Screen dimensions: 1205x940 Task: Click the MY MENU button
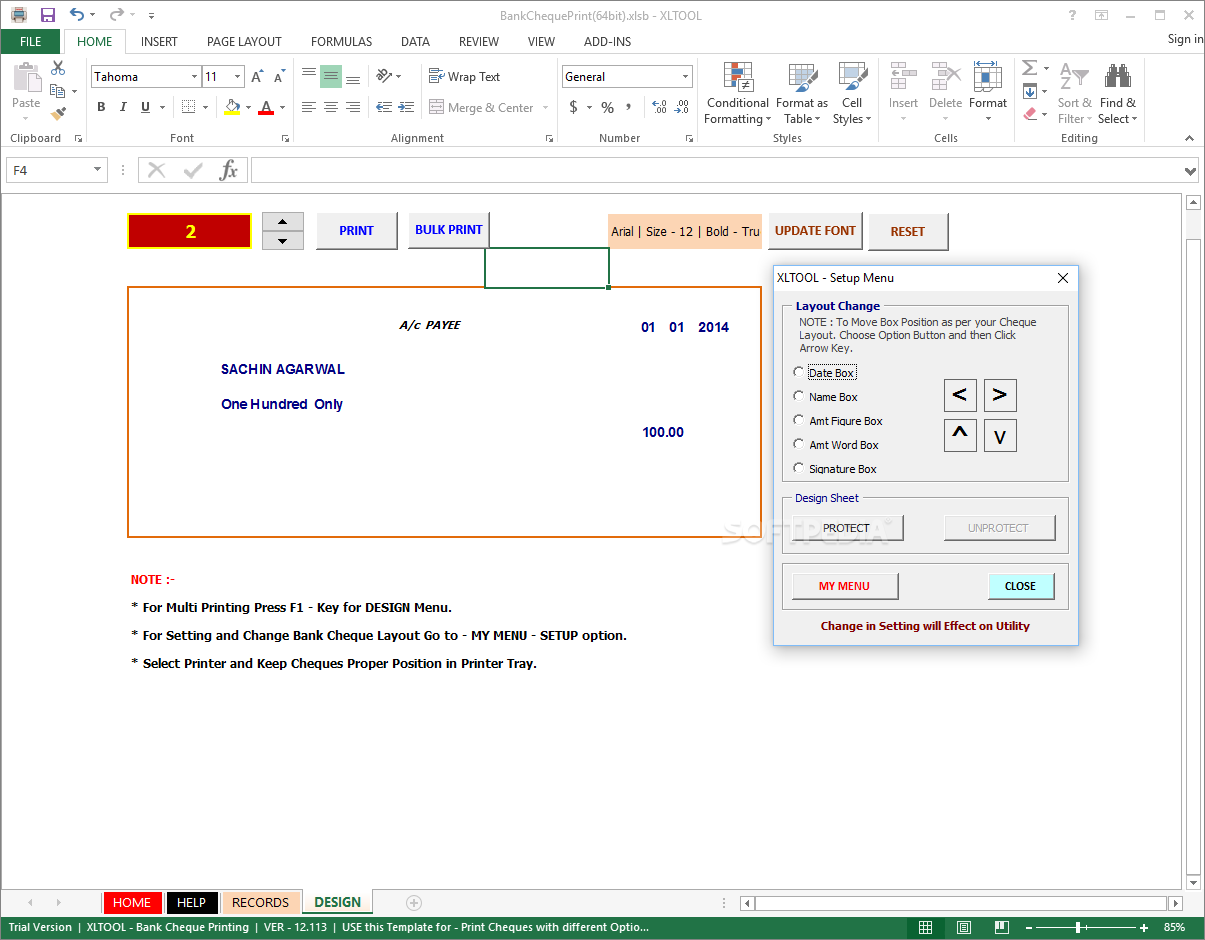tap(845, 586)
